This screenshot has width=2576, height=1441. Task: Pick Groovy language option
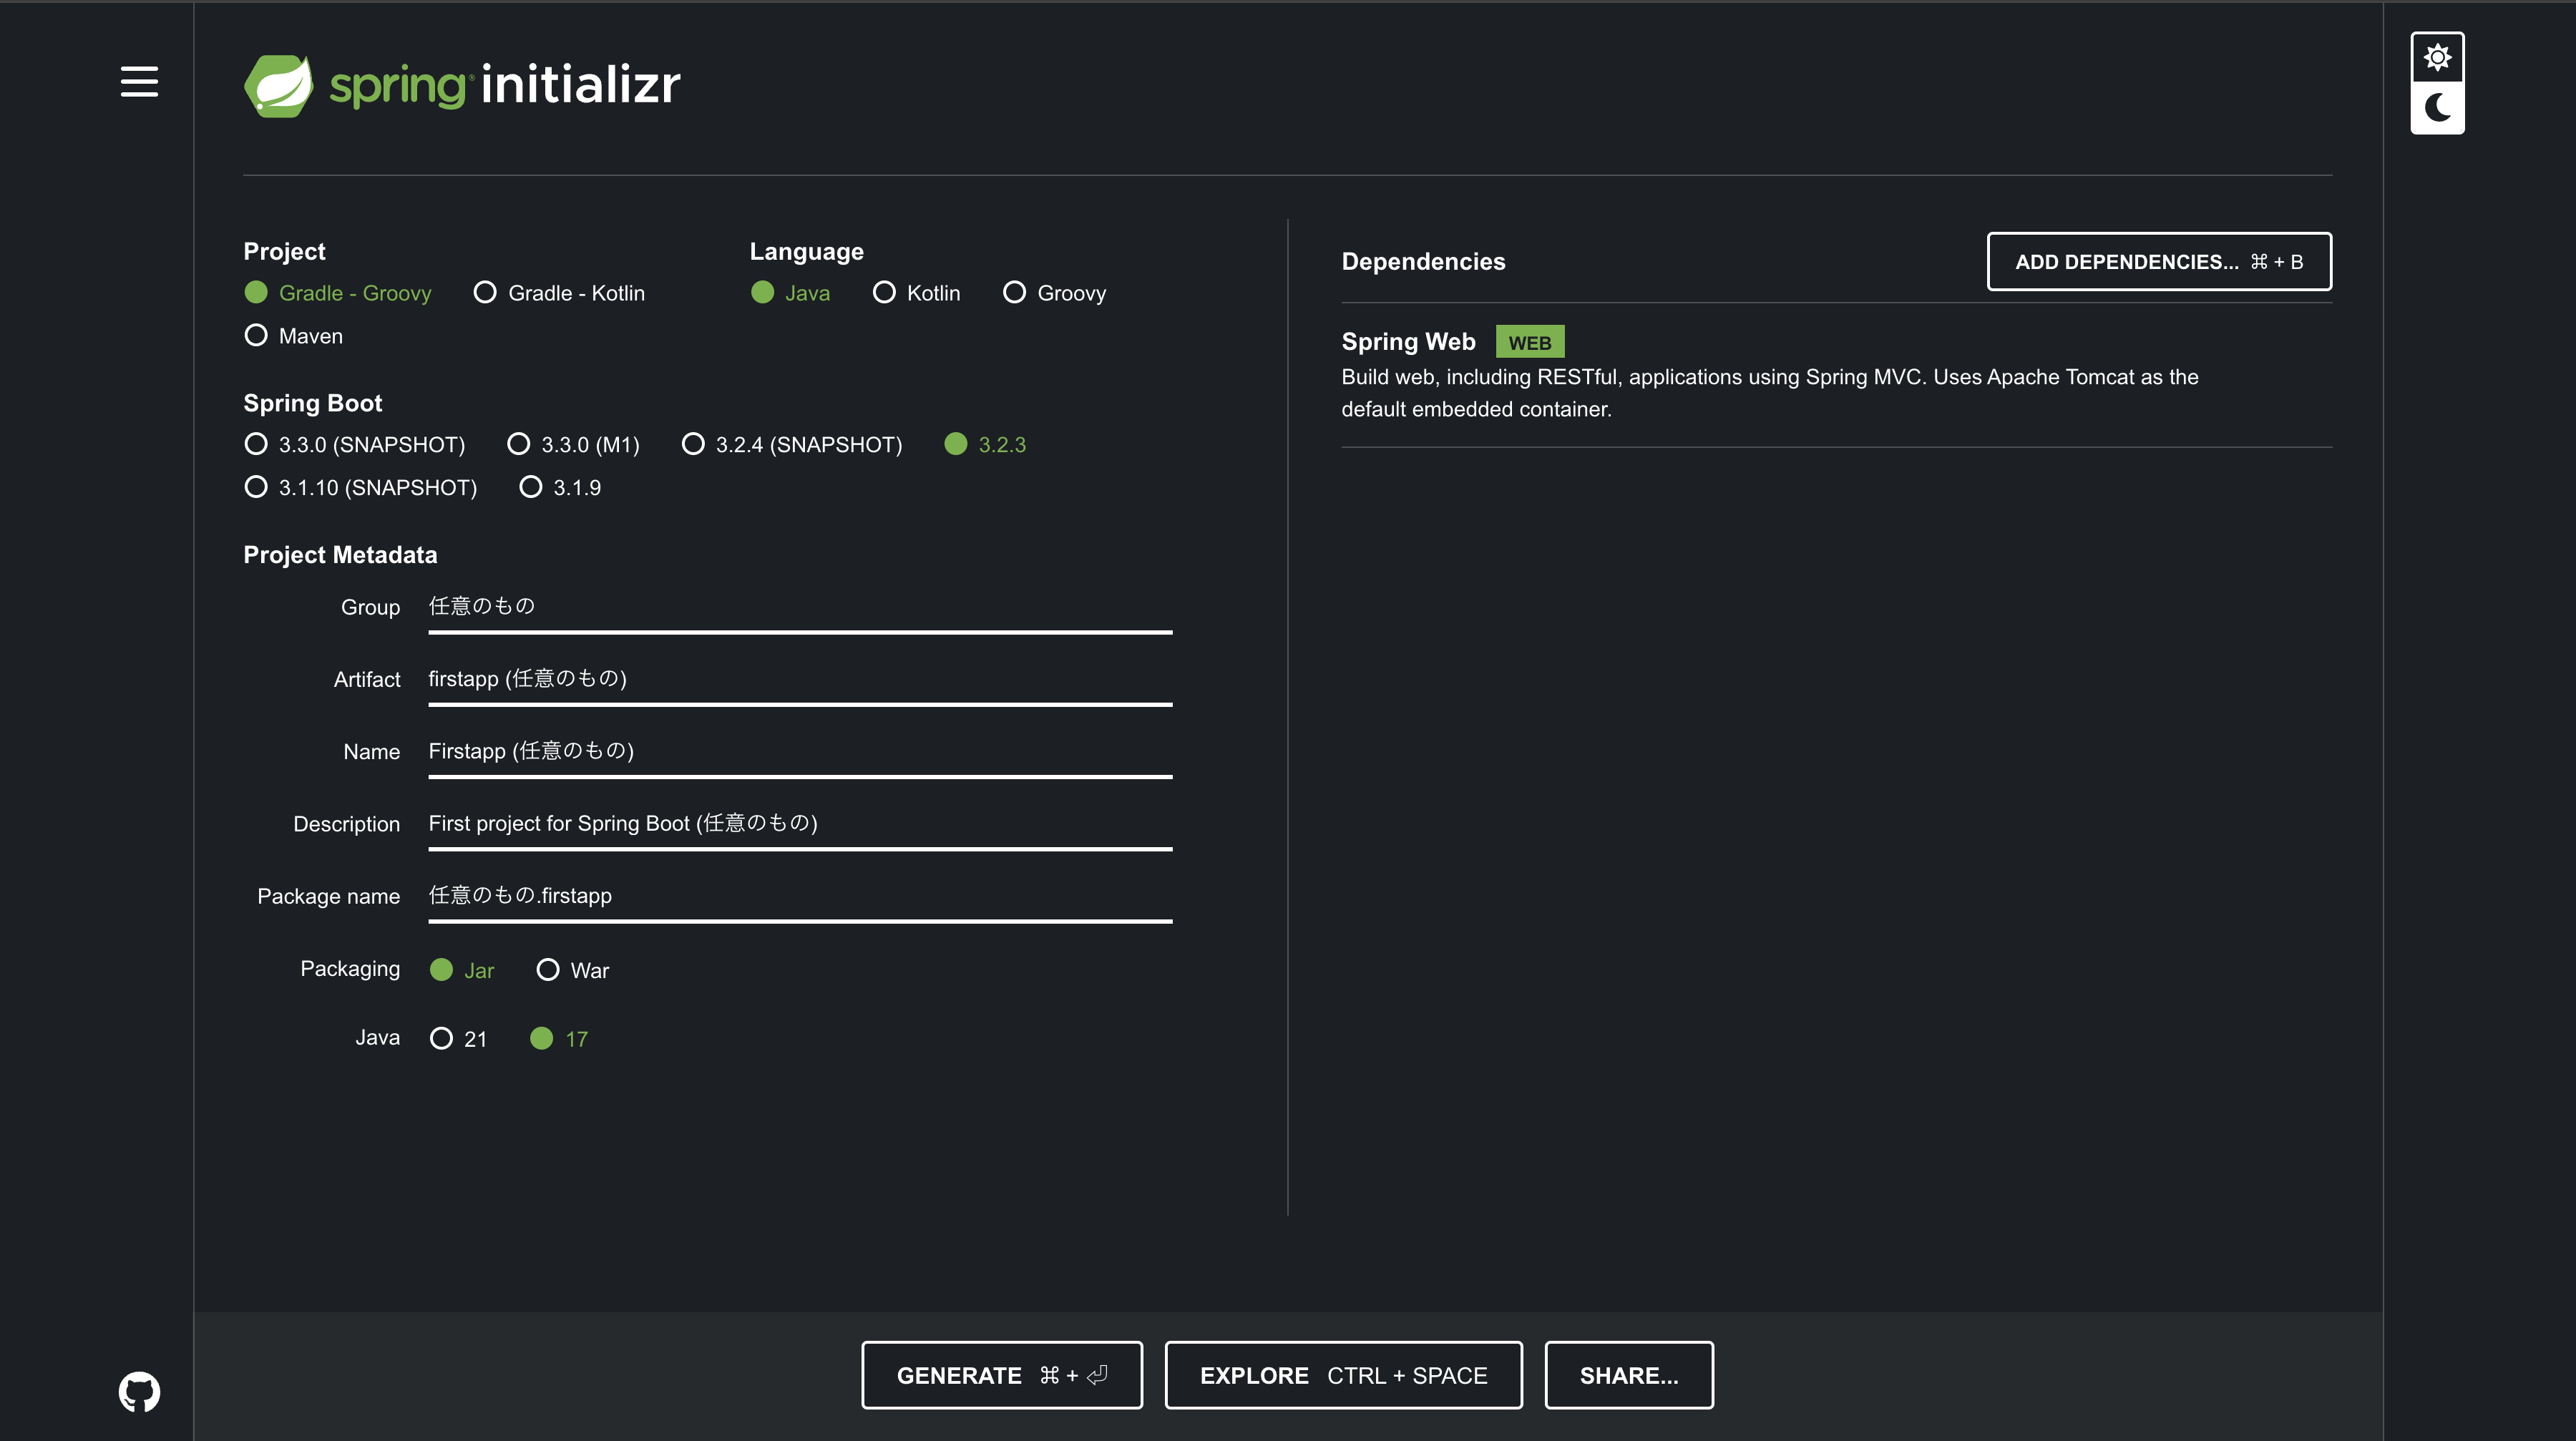click(x=1014, y=293)
